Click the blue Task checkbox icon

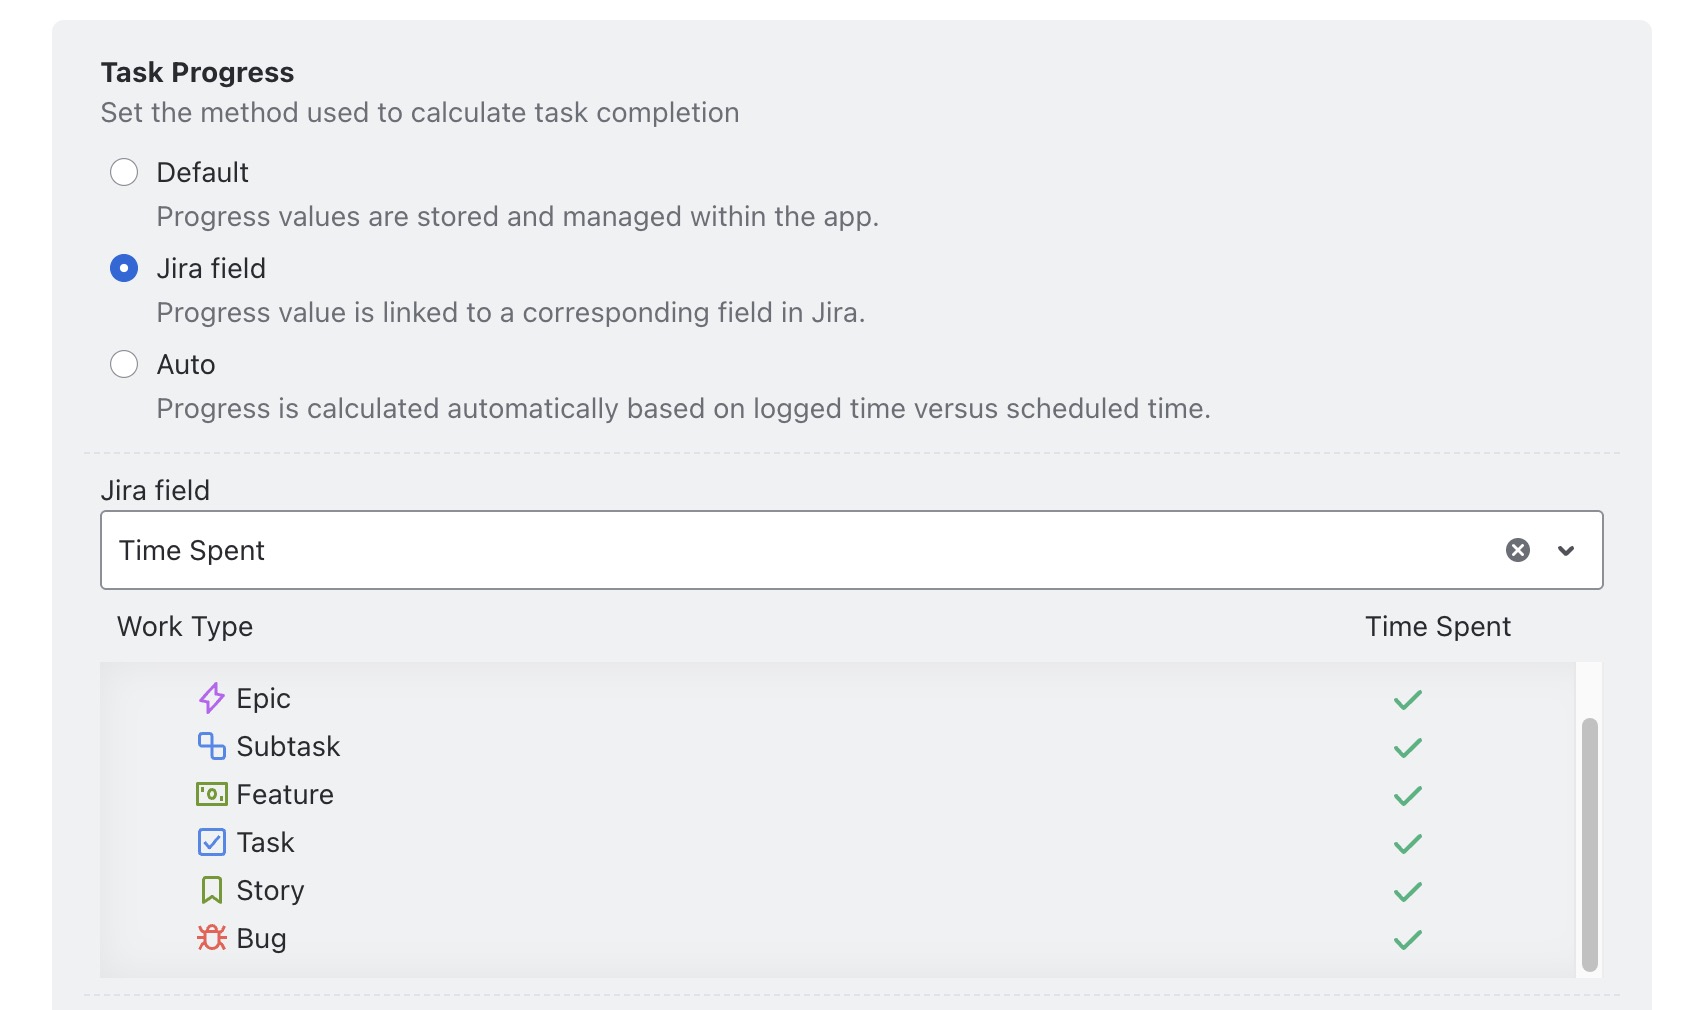pyautogui.click(x=211, y=842)
